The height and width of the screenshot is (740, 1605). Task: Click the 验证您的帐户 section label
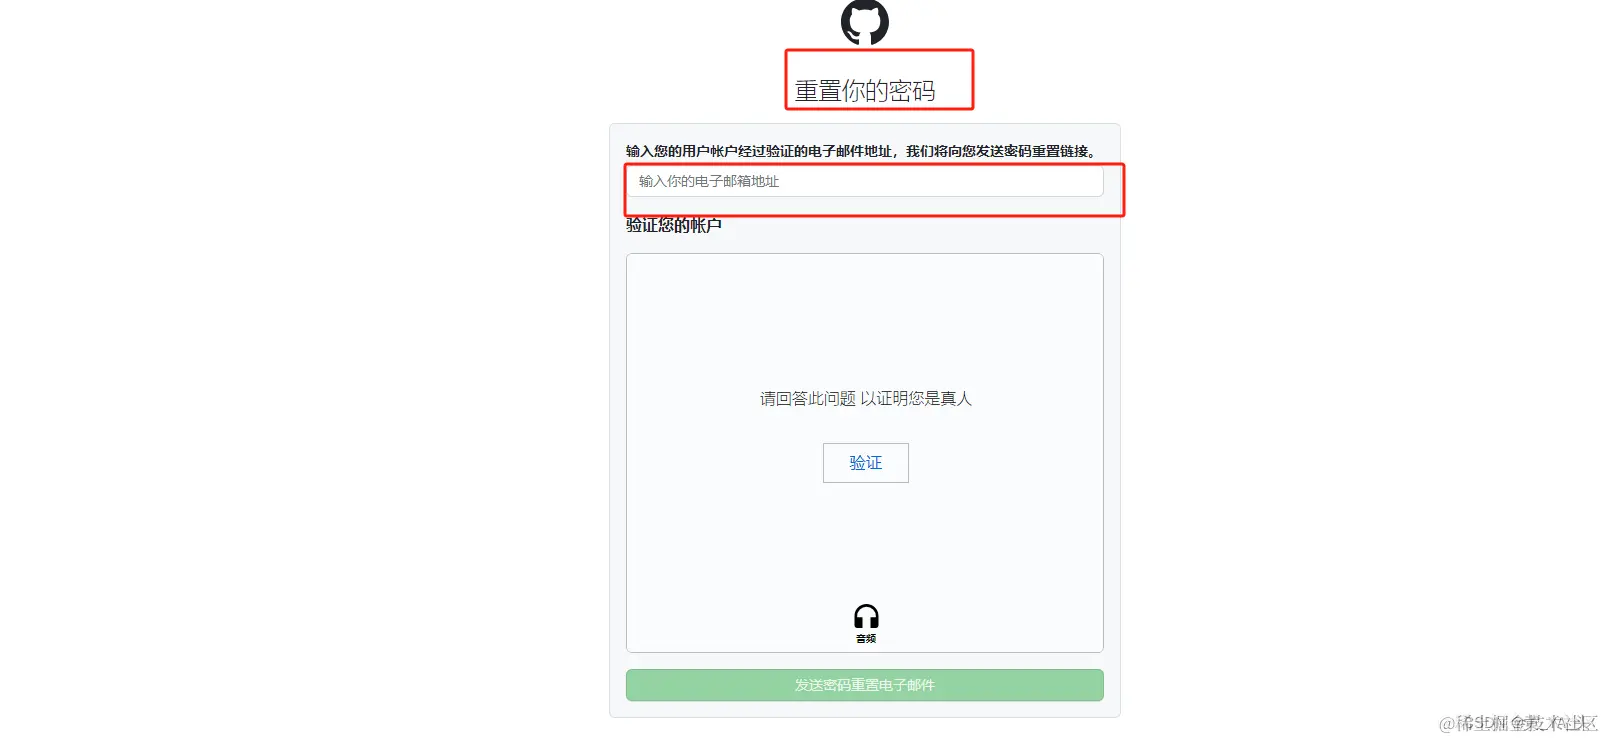click(674, 226)
